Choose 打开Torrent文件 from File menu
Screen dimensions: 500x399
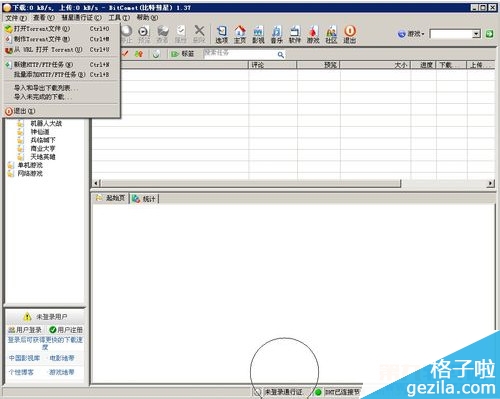pos(61,29)
